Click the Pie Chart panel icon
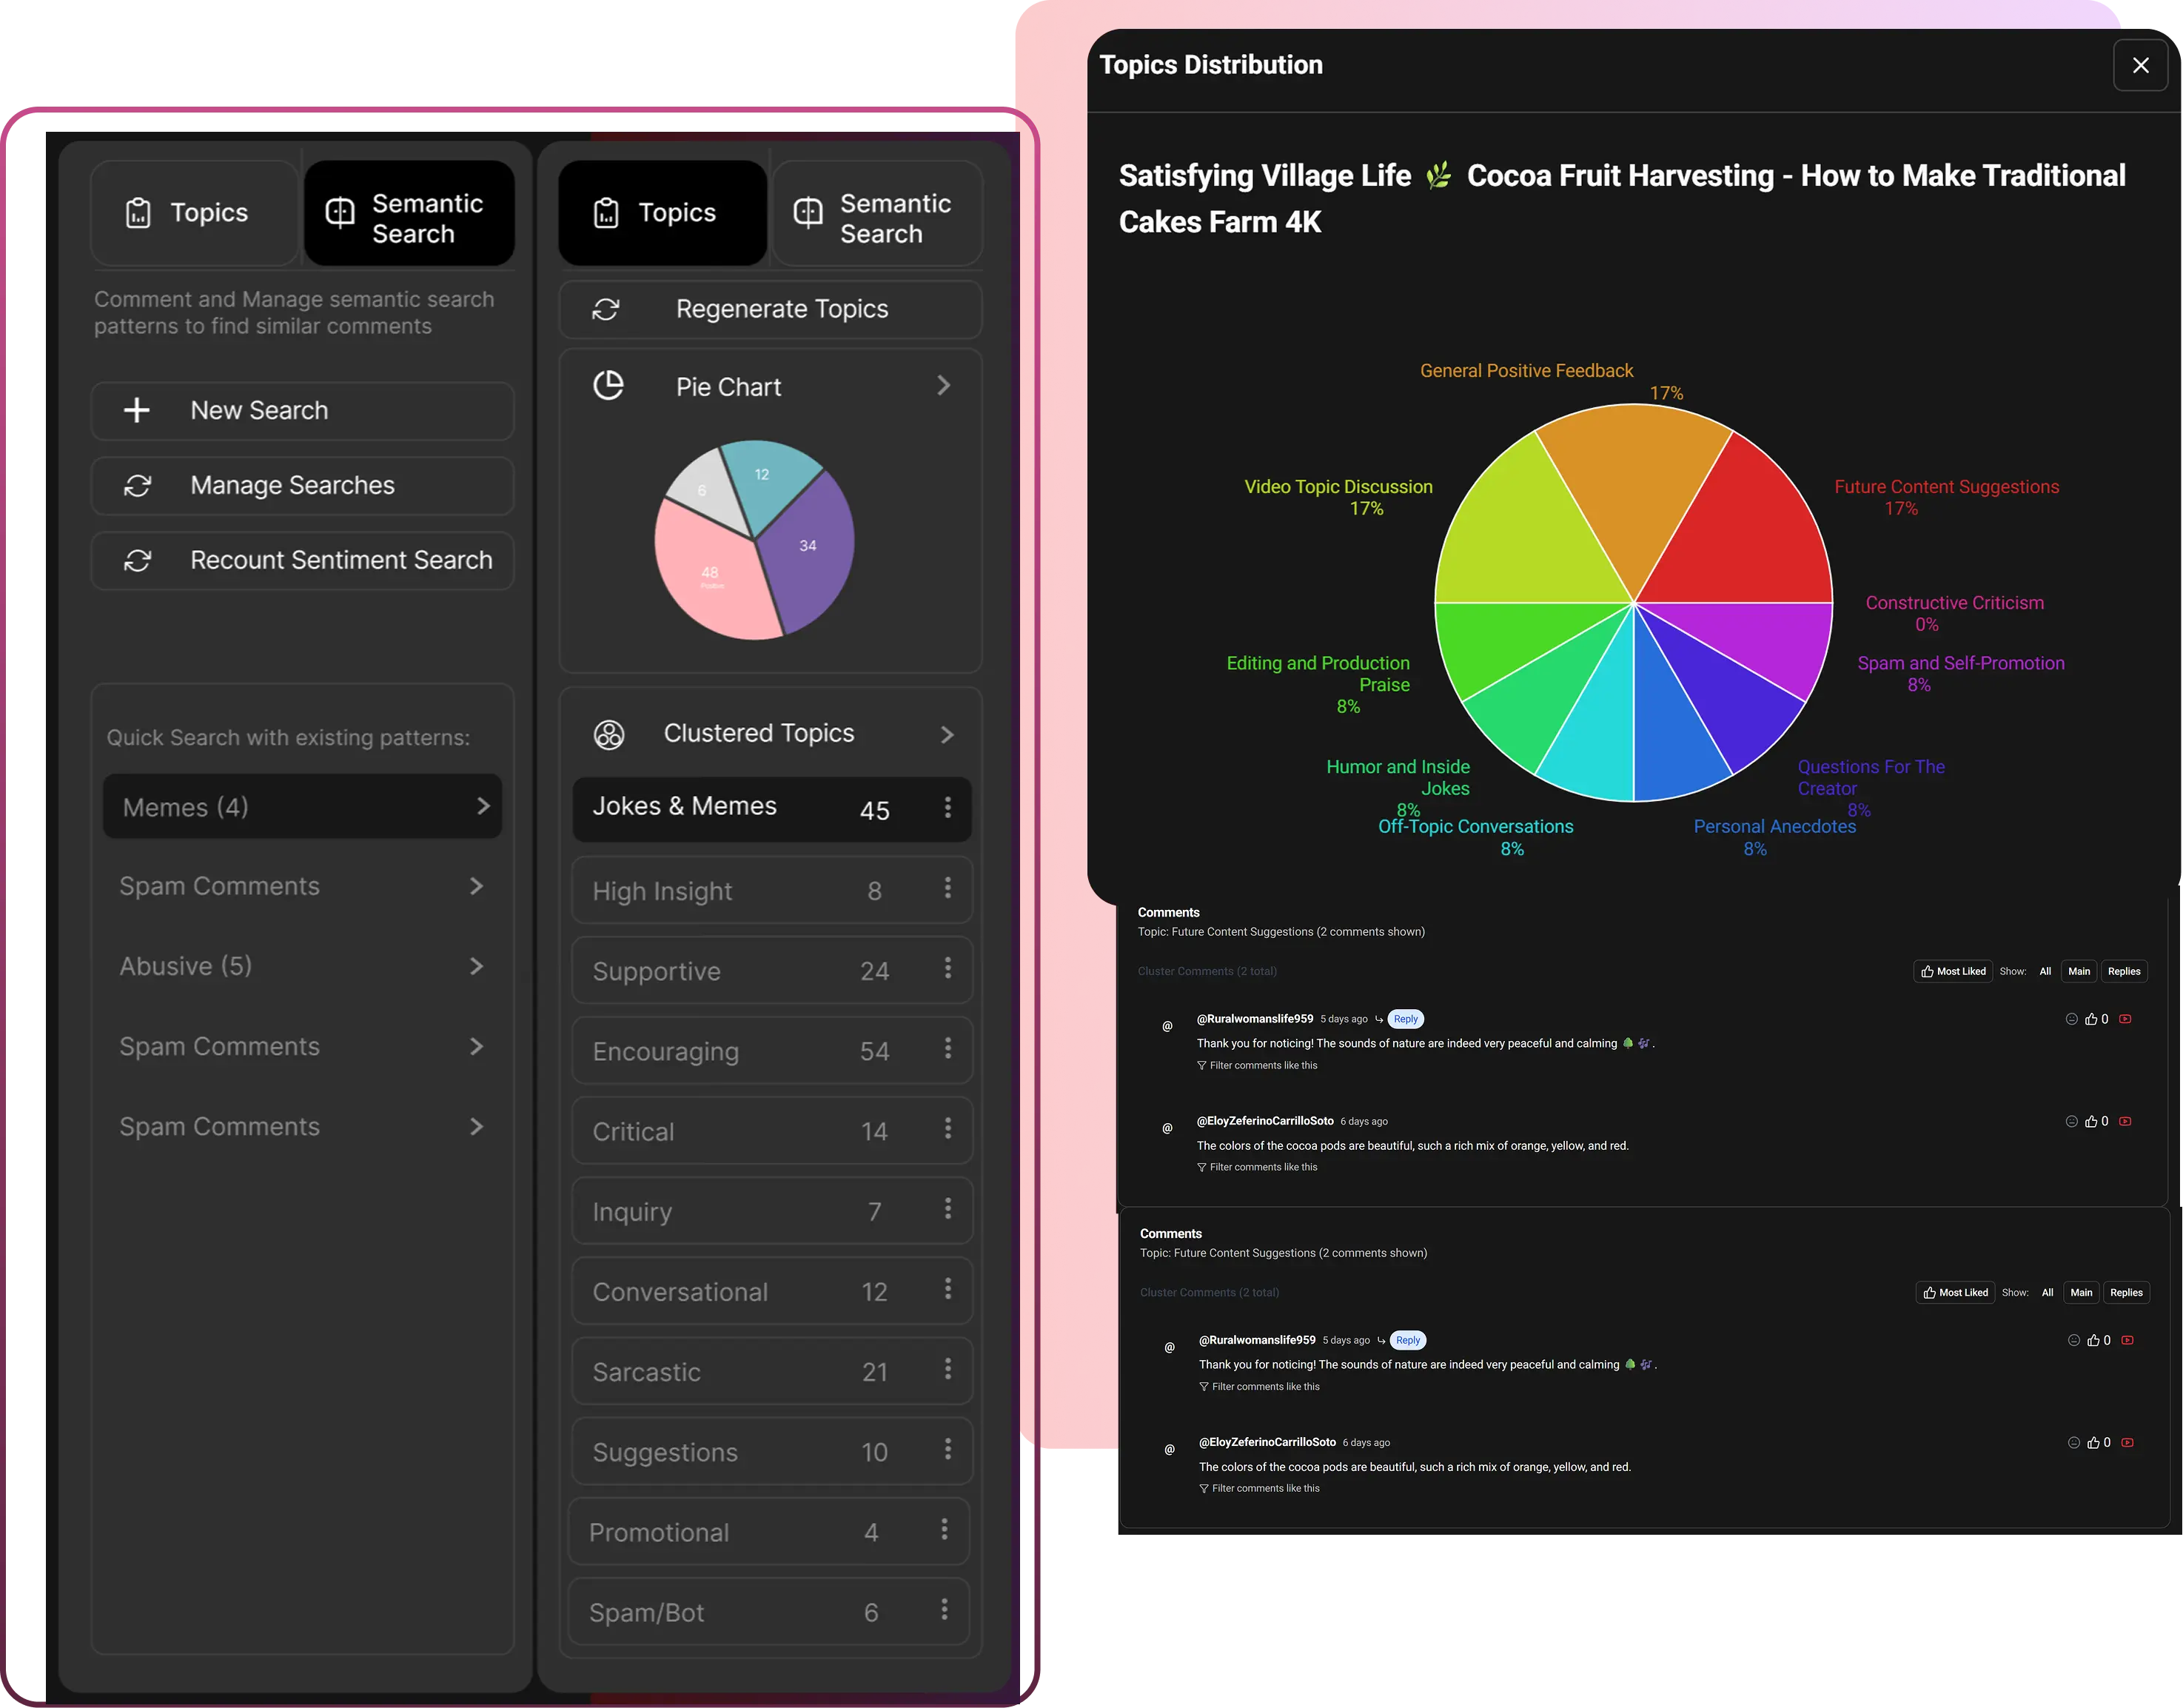 (609, 385)
